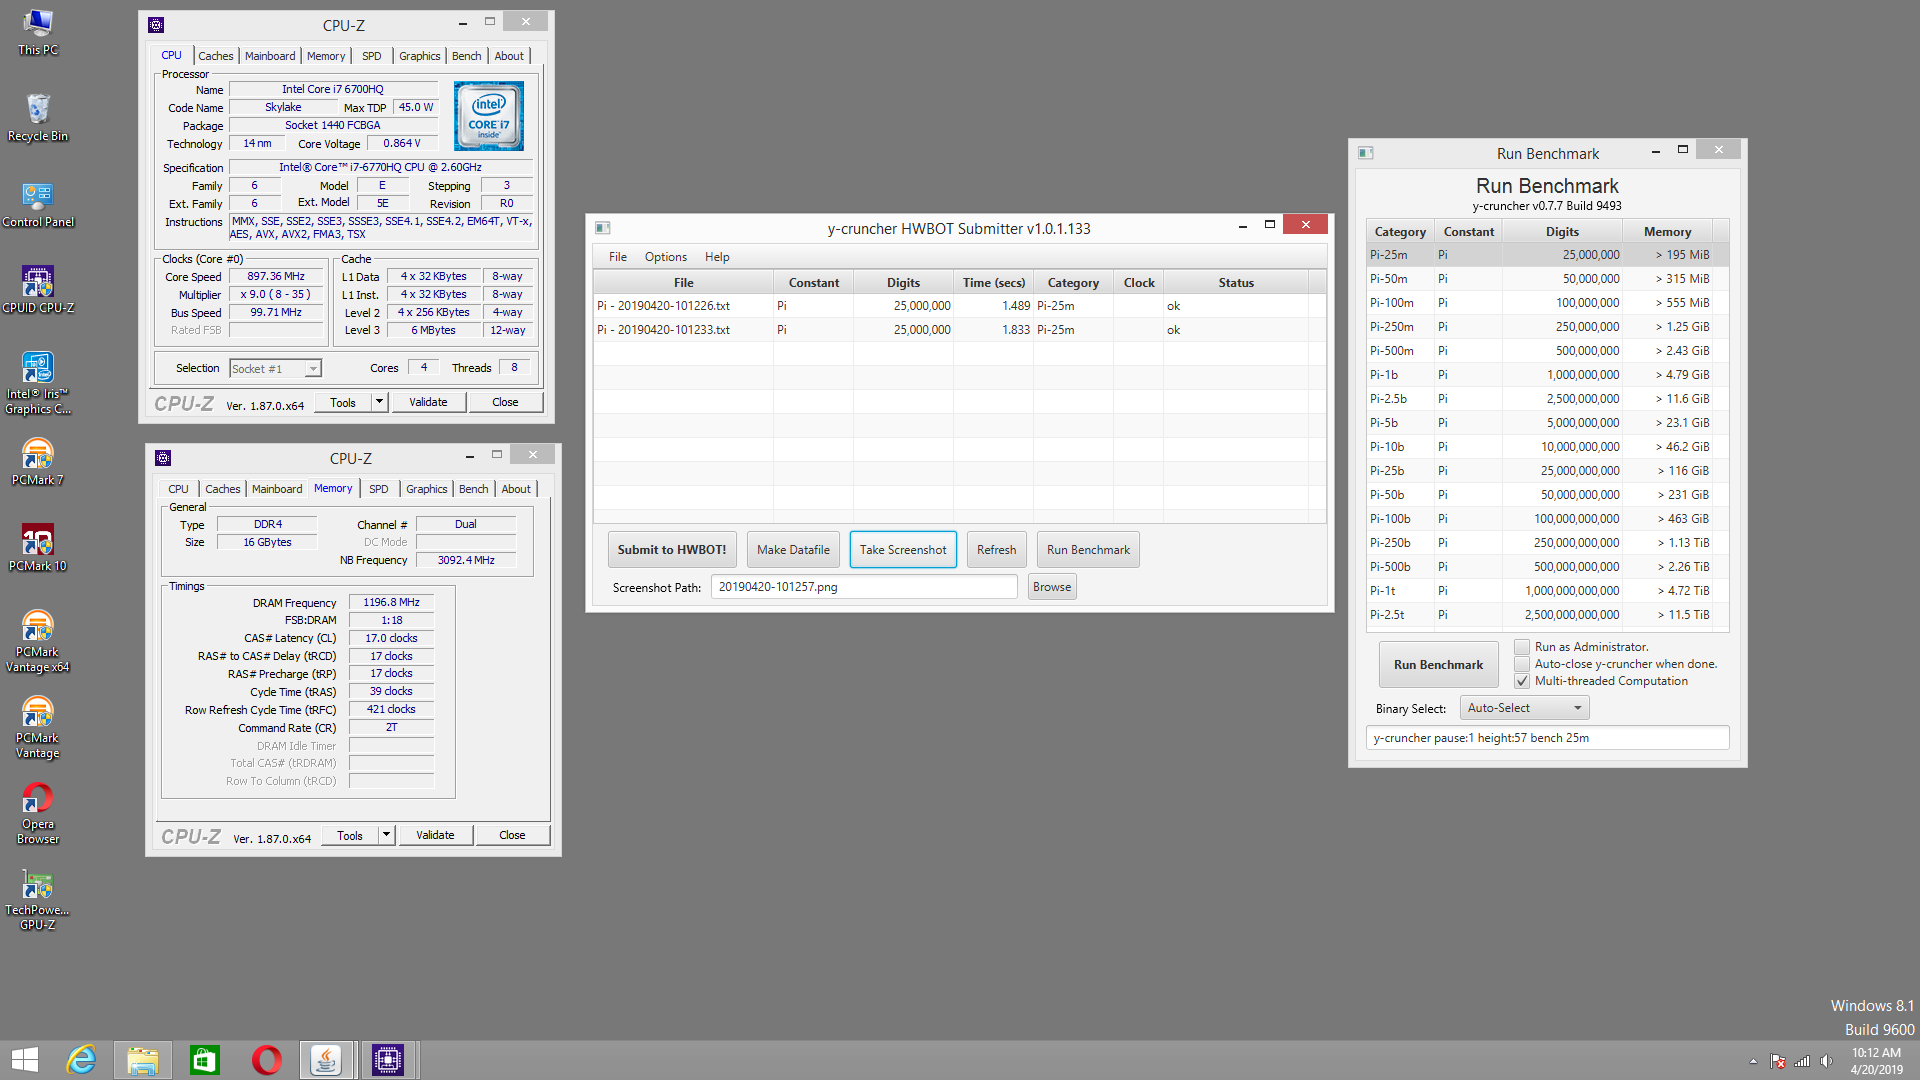Screen dimensions: 1920x1080
Task: Click the Action Center flag icon
Action: (1778, 1061)
